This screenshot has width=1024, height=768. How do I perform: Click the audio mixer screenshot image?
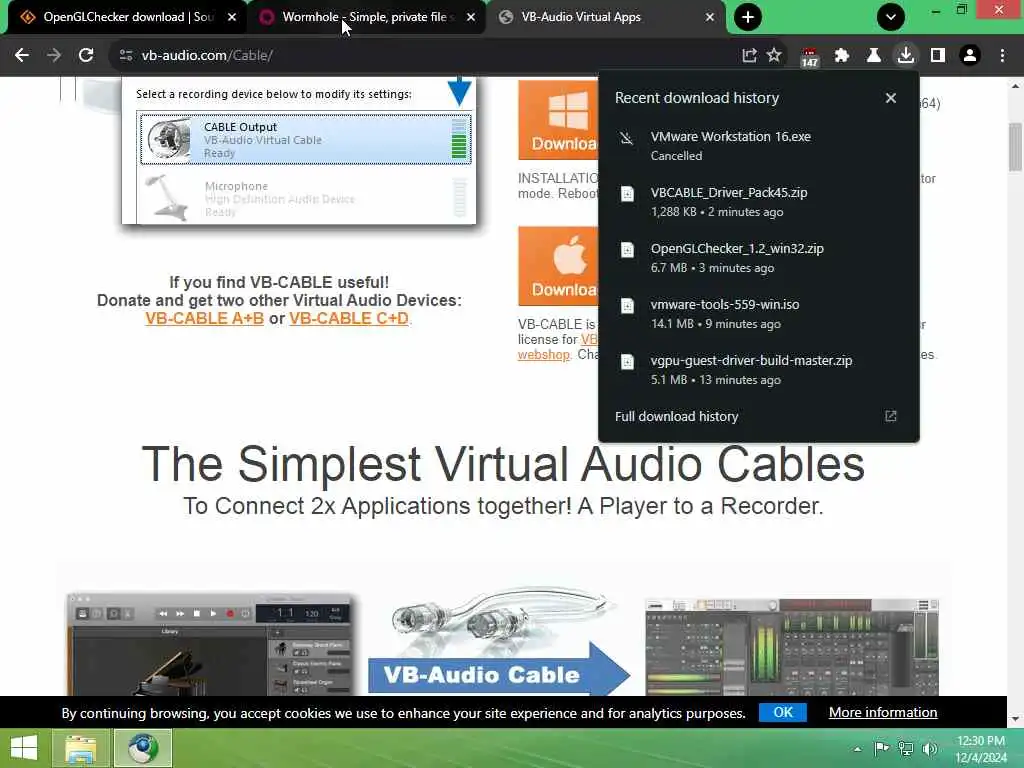pyautogui.click(x=792, y=647)
